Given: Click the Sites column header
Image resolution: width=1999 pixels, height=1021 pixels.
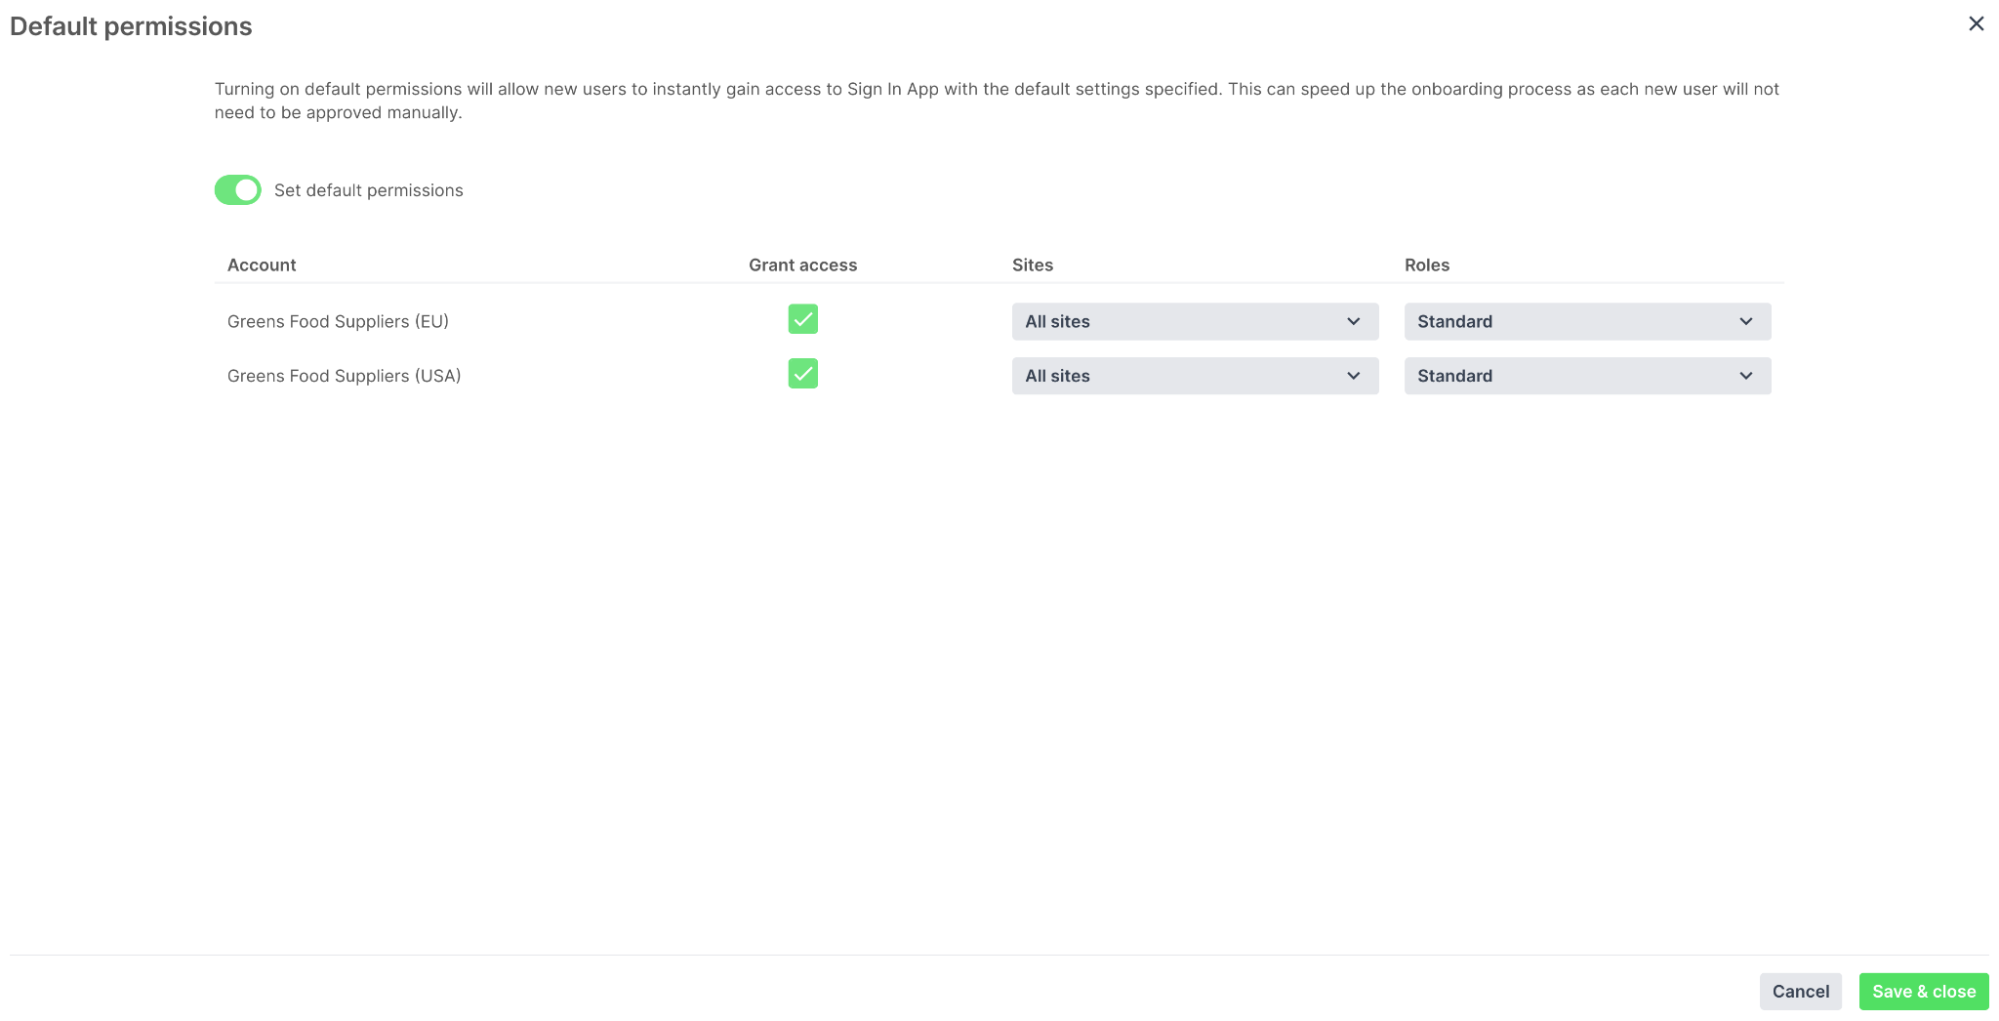Looking at the screenshot, I should 1032,265.
